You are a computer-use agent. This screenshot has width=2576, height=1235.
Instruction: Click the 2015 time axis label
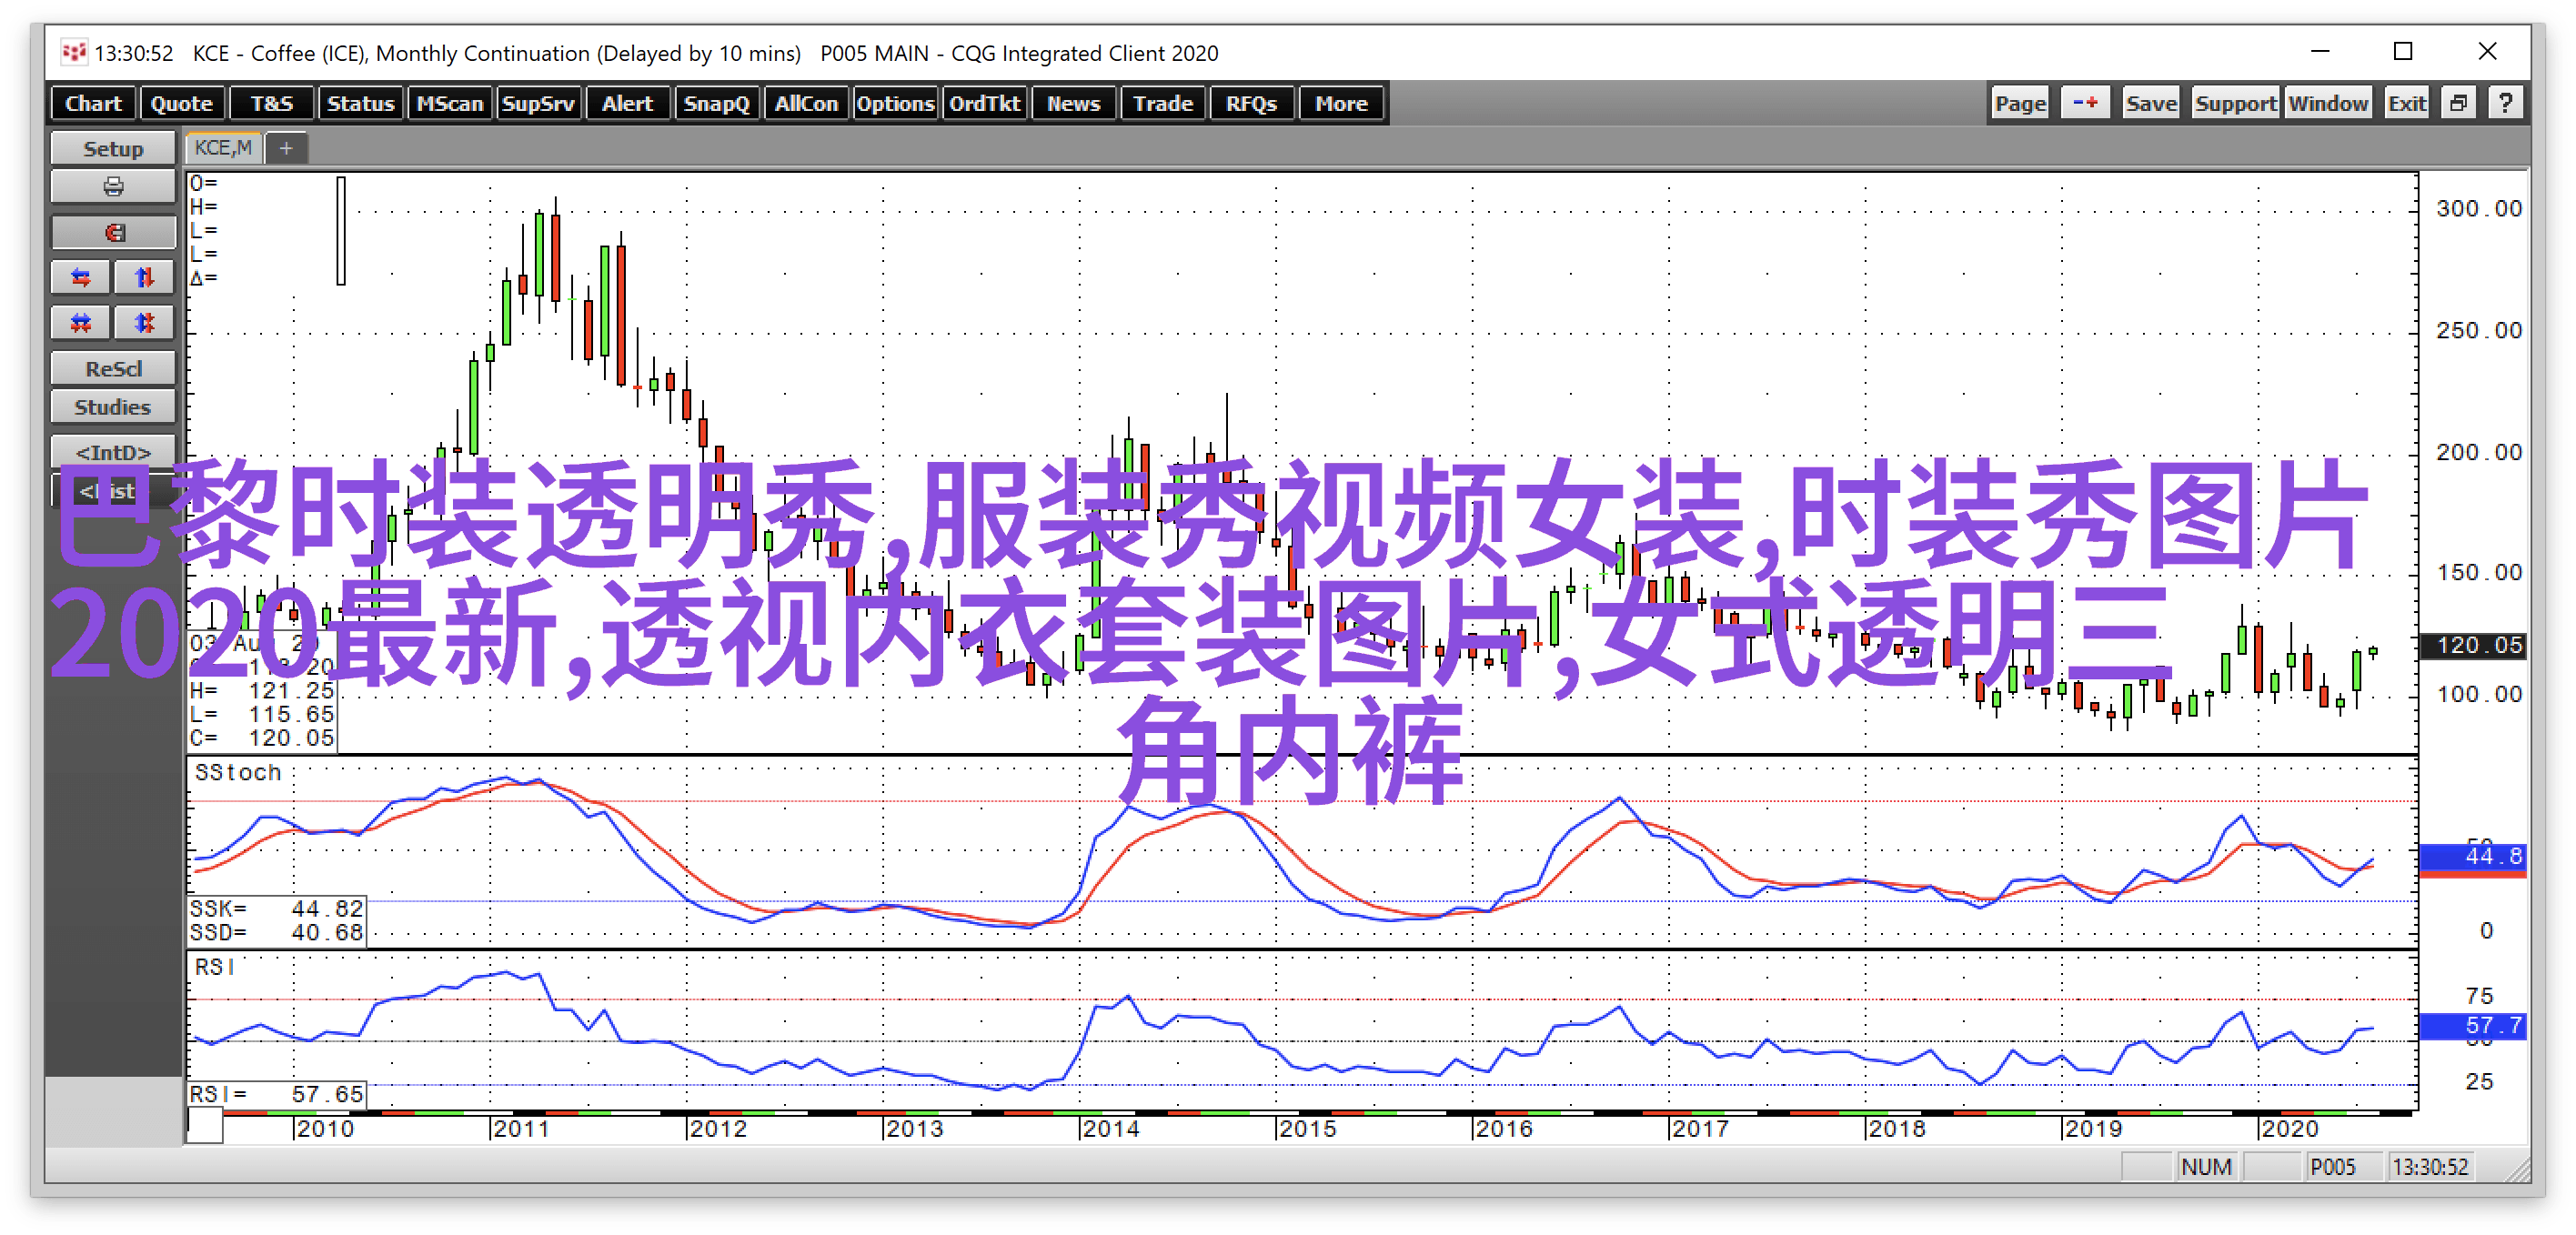[1308, 1128]
